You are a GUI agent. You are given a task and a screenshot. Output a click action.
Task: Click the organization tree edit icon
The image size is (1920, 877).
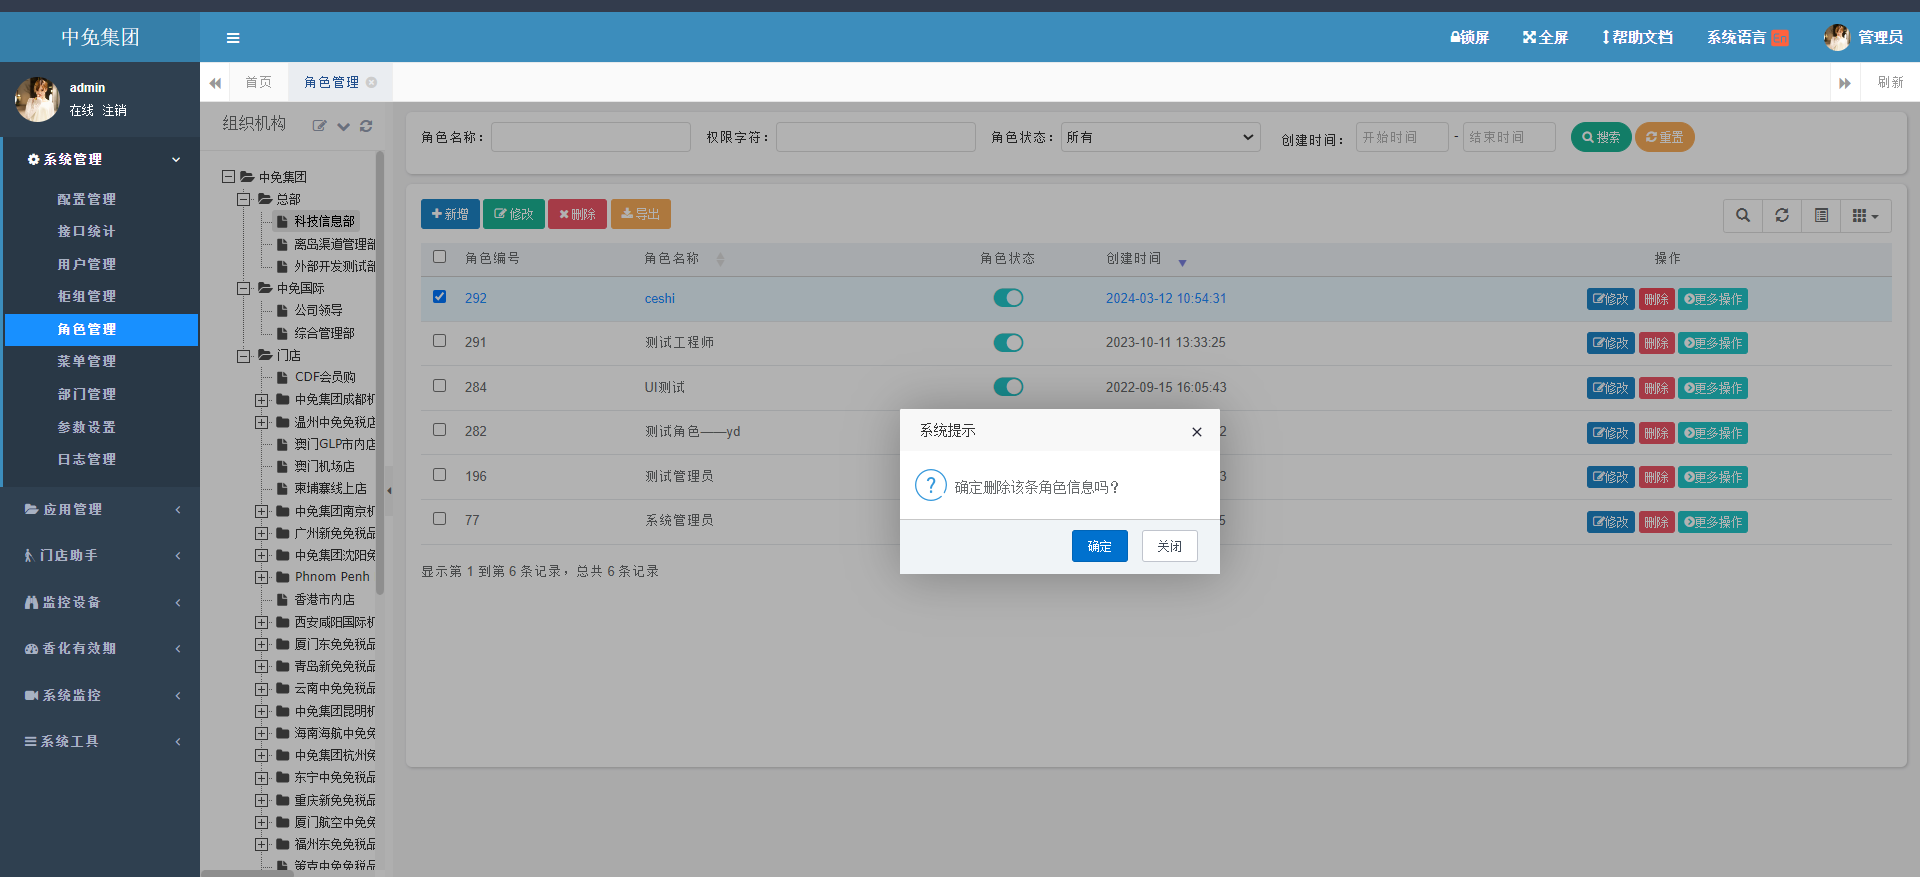click(x=319, y=126)
